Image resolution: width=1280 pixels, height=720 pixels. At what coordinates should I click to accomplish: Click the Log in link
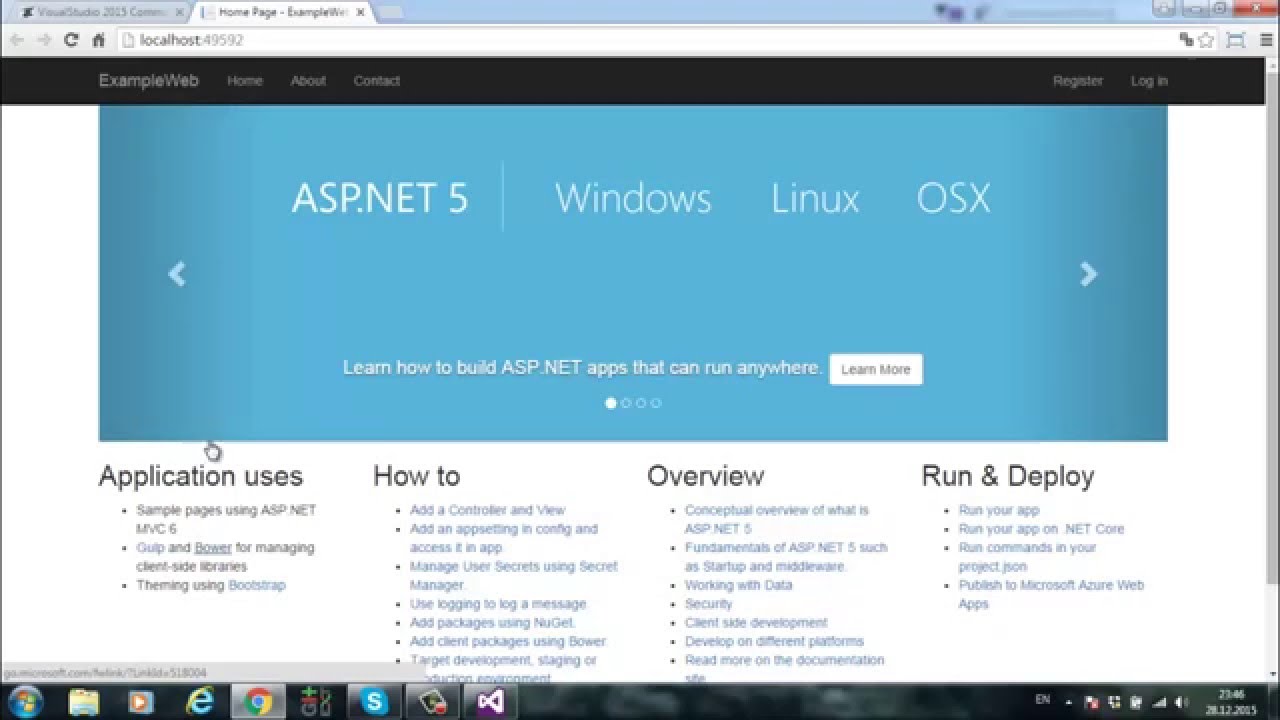[1149, 81]
